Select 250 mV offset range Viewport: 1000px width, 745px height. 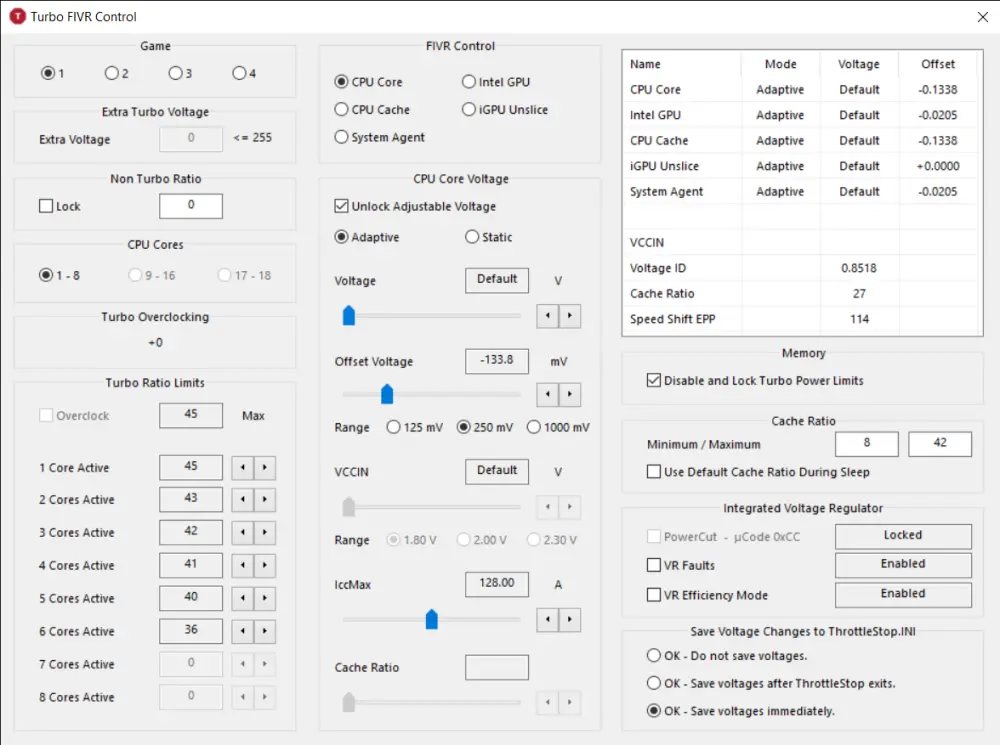tap(485, 427)
